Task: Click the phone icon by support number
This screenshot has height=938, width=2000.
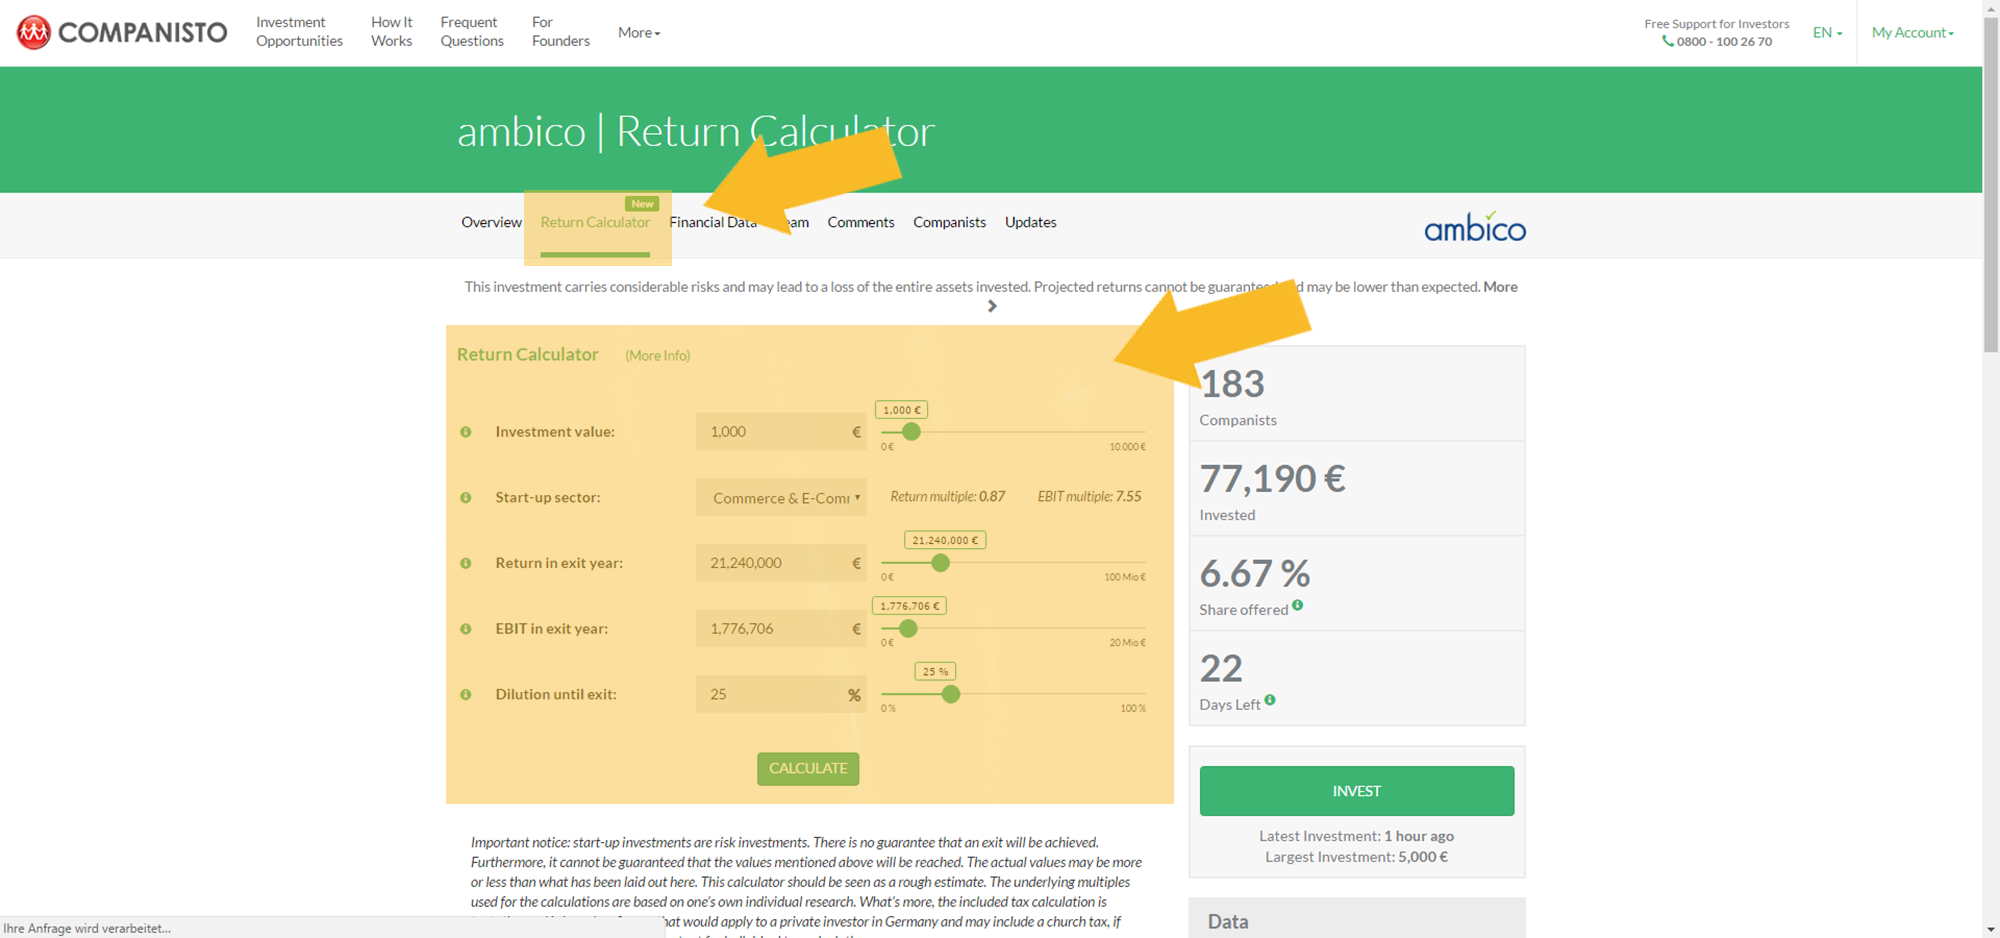Action: coord(1667,41)
